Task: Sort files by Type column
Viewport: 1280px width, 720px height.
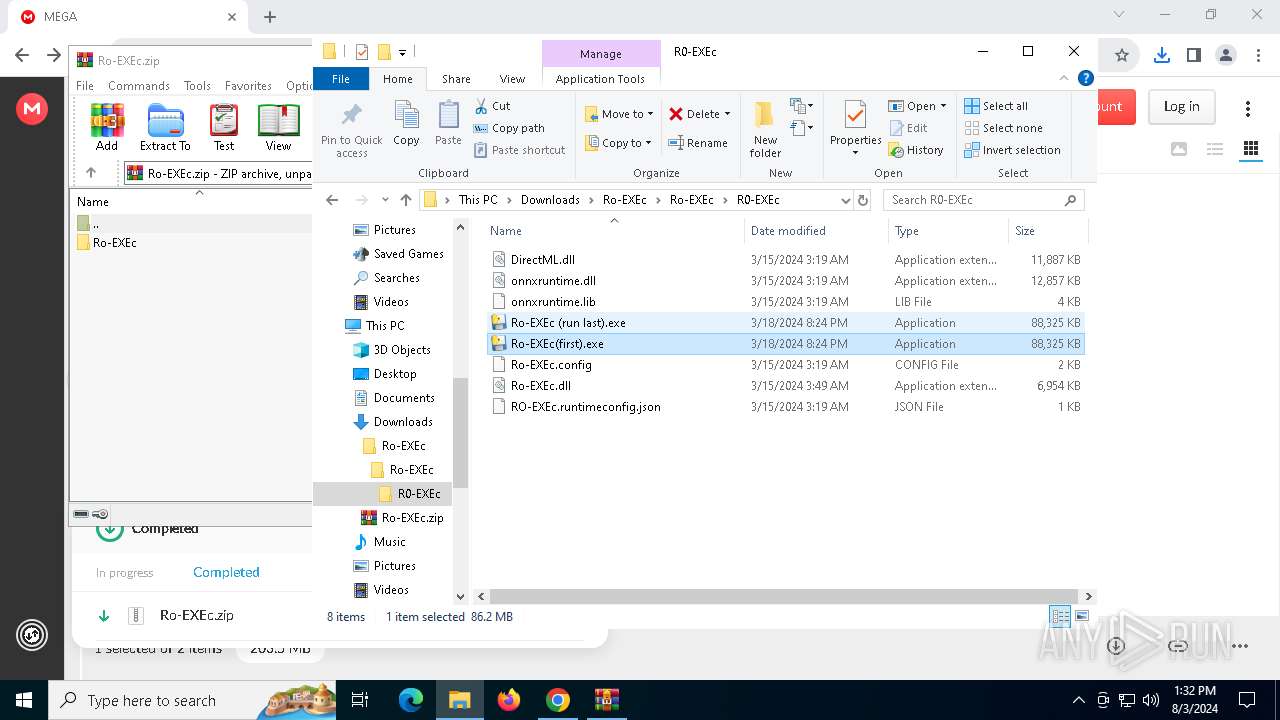Action: pos(949,231)
